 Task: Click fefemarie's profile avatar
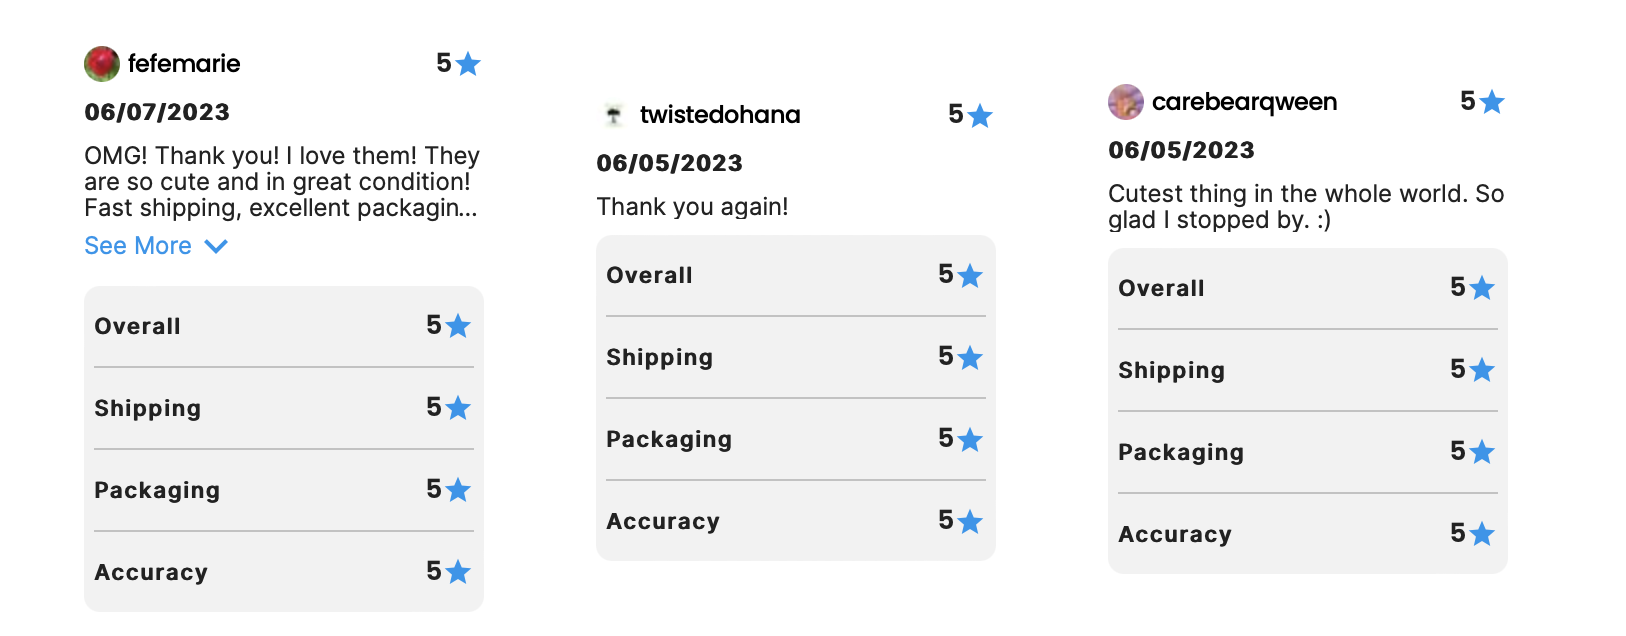pos(102,64)
